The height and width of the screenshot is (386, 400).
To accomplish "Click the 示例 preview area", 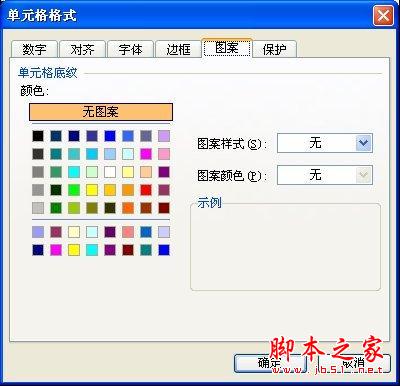I will click(x=285, y=247).
